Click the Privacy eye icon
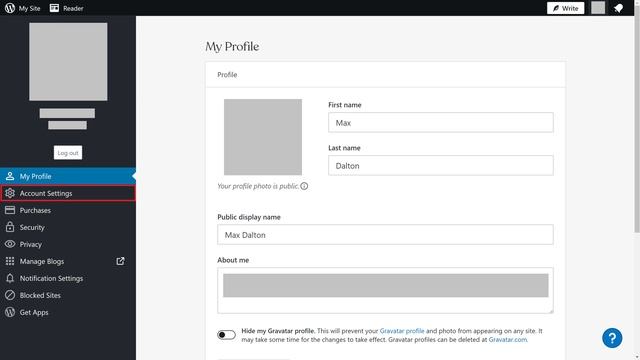640x360 pixels. tap(10, 244)
